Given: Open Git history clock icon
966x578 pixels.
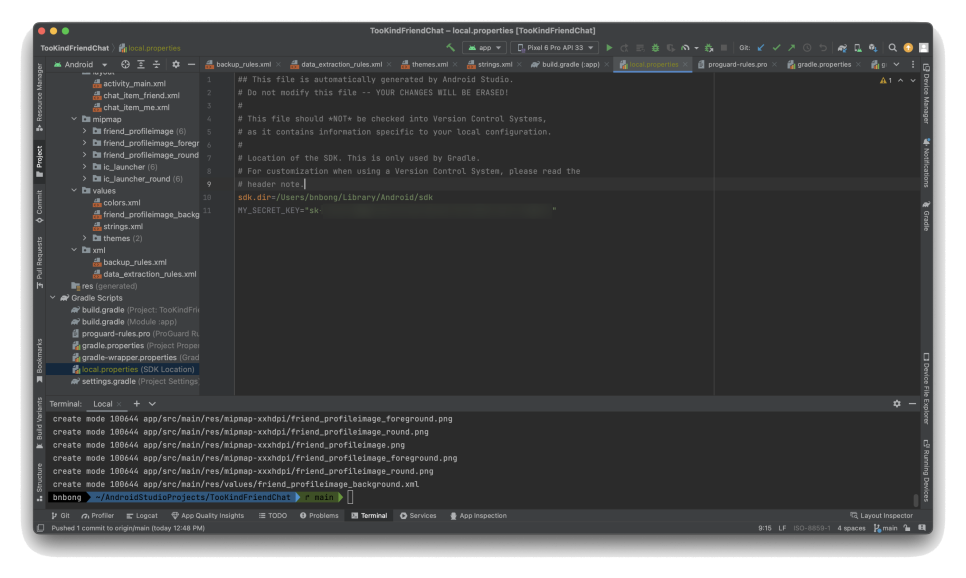Looking at the screenshot, I should (807, 47).
